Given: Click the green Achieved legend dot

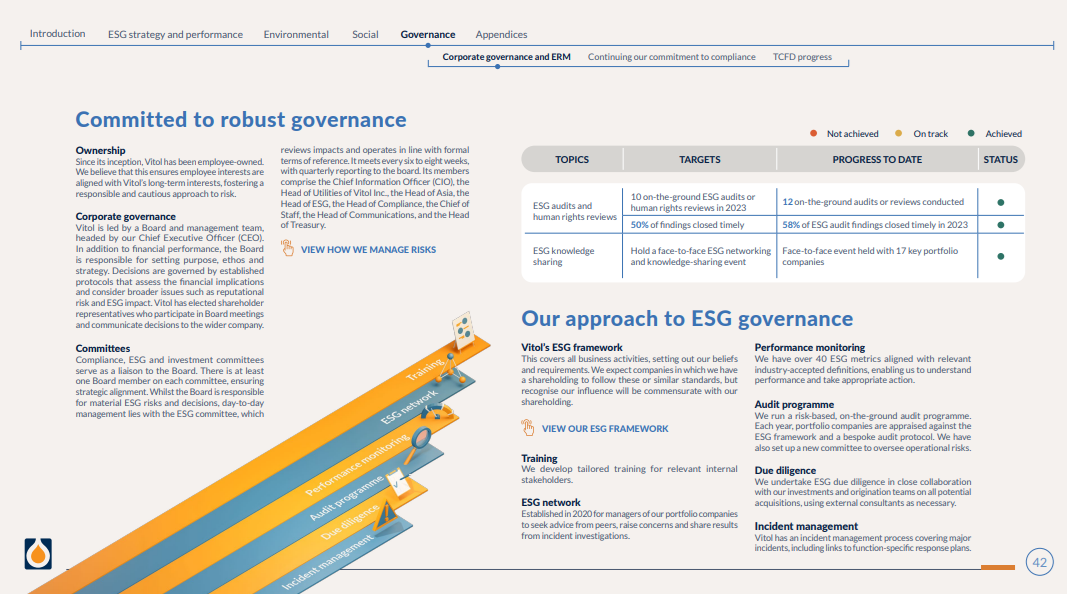Looking at the screenshot, I should [x=971, y=133].
